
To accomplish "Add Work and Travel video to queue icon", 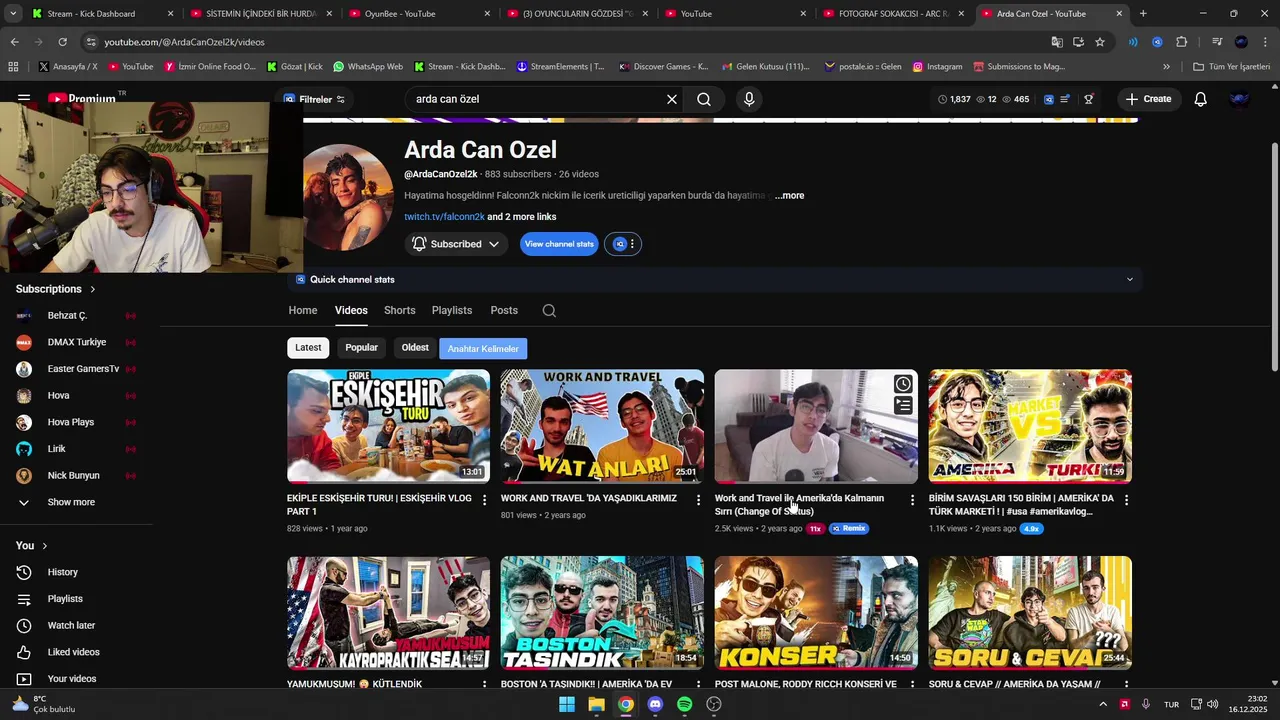I will pyautogui.click(x=903, y=405).
